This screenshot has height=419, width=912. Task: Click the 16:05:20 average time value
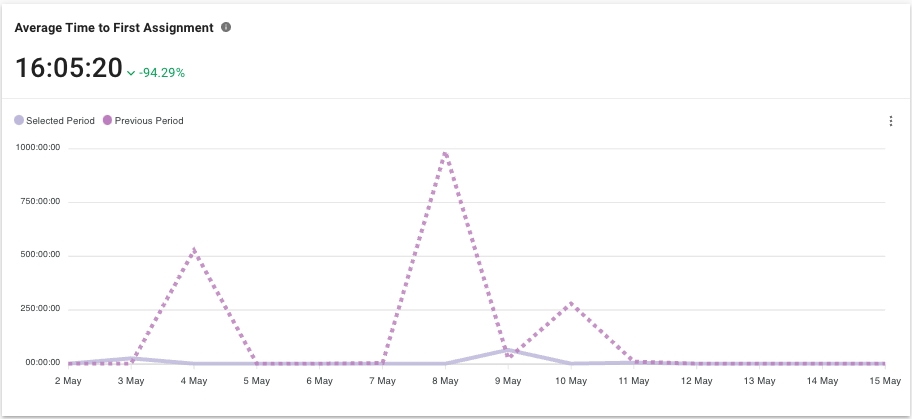pos(68,68)
